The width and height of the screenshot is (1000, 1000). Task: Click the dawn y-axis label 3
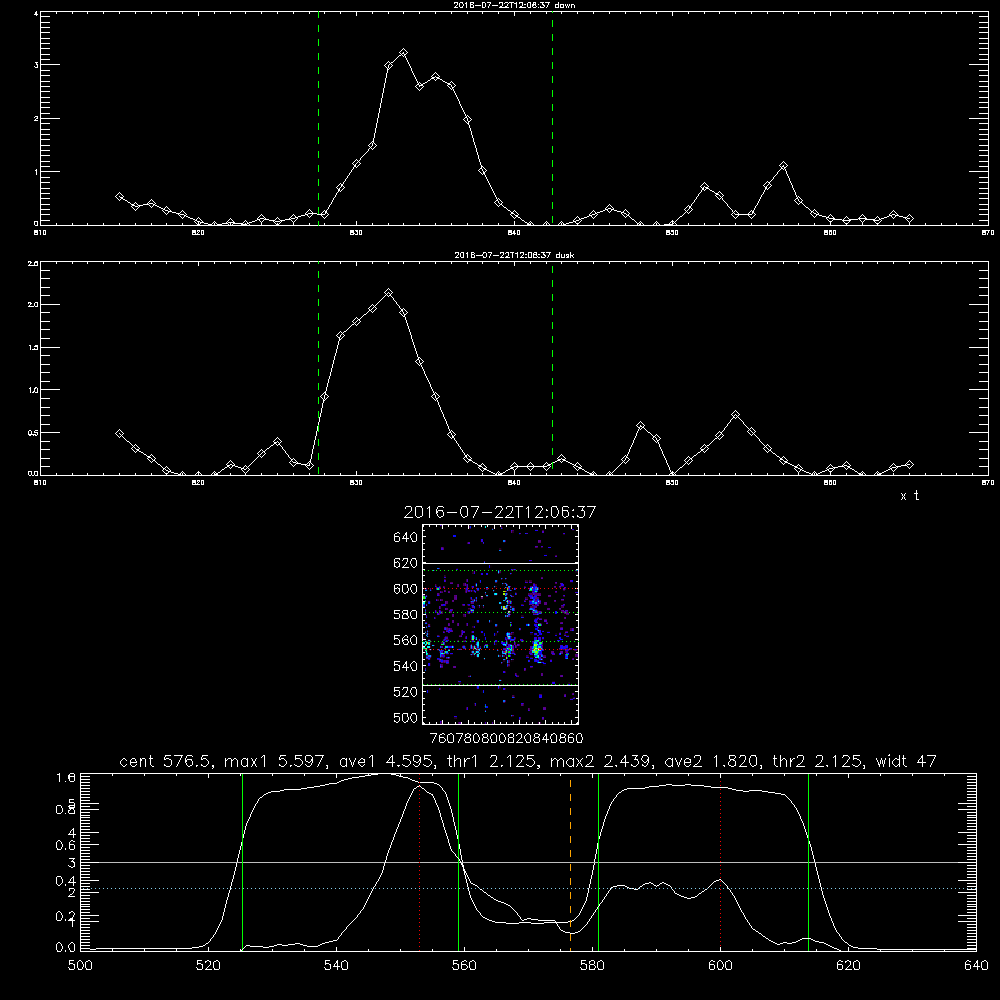point(36,65)
